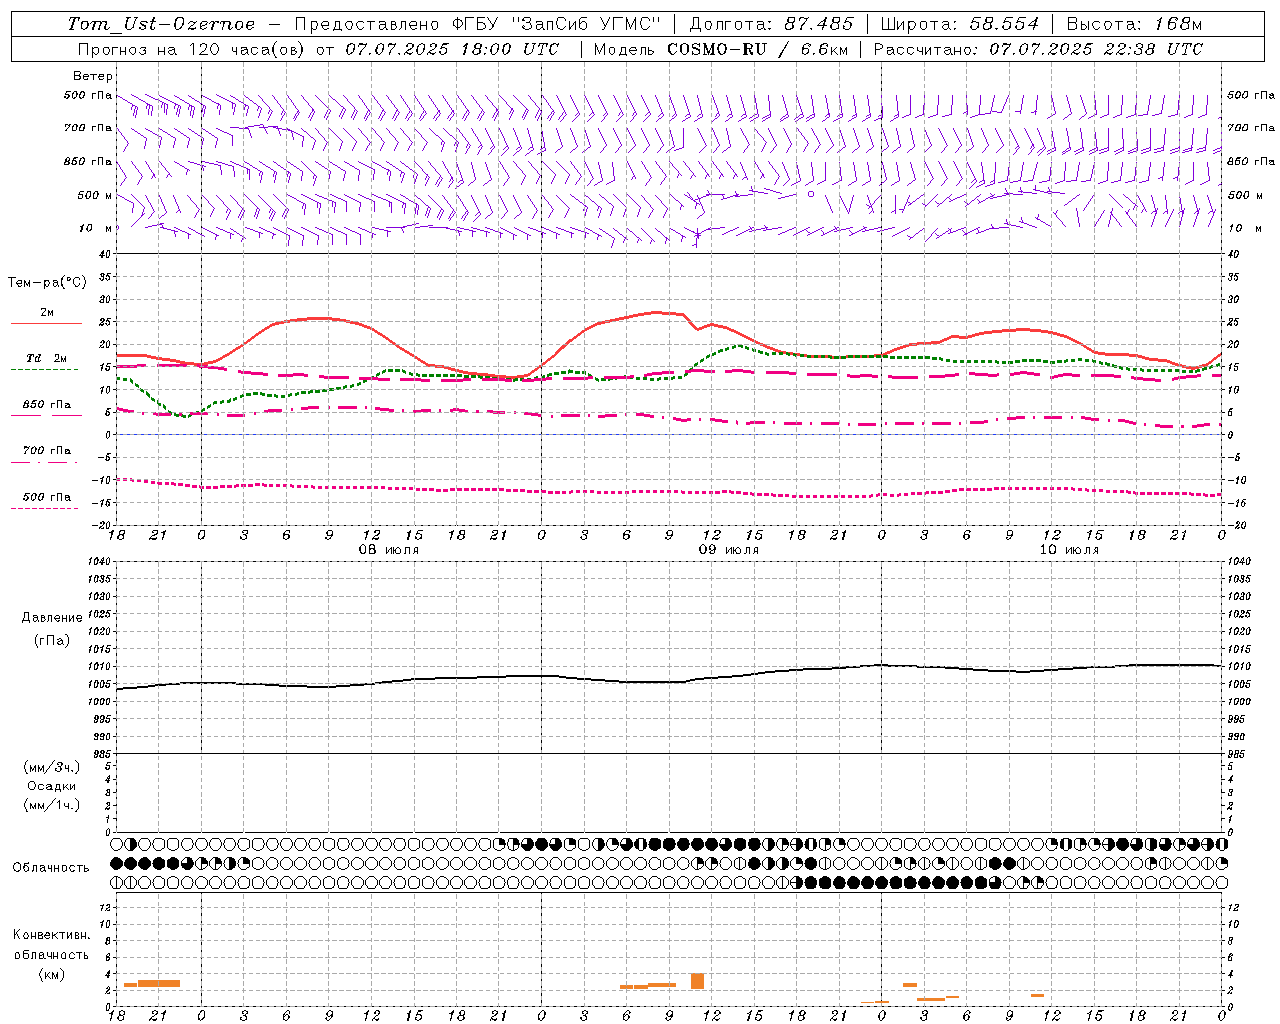Viewport: 1280px width, 1024px height.
Task: Click the '500 м' wind level label on left
Action: click(x=95, y=195)
